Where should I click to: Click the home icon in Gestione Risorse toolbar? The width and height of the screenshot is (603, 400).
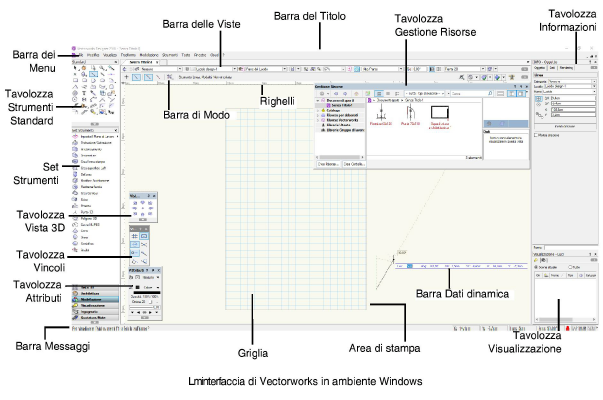pos(356,93)
